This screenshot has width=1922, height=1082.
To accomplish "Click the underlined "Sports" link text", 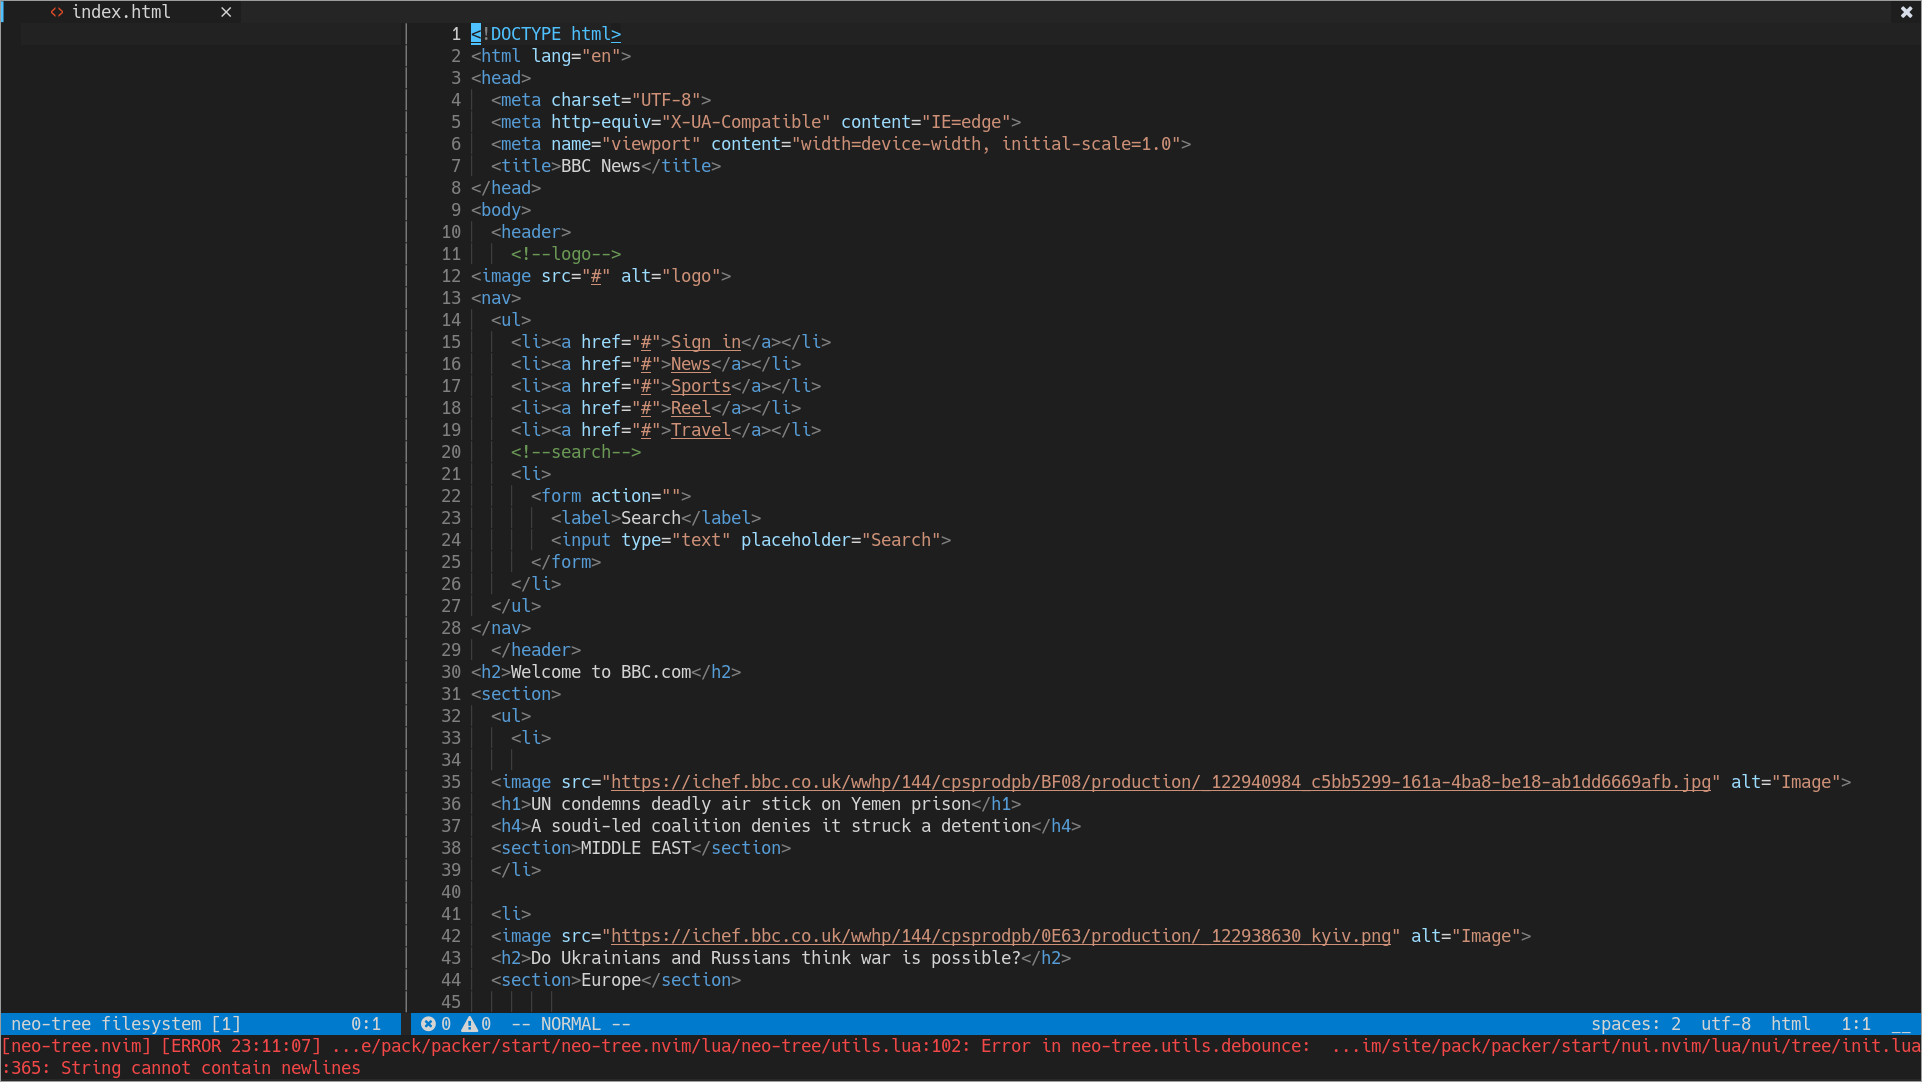I will click(x=699, y=386).
